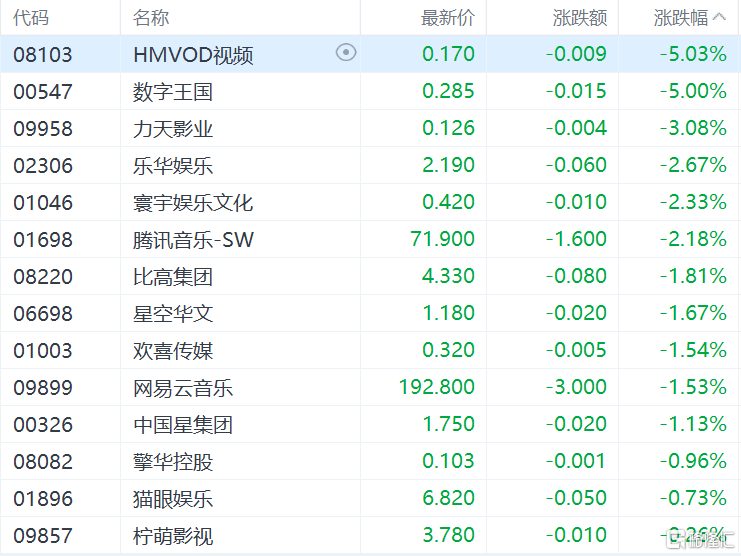Viewport: 741px width, 556px height.
Task: Open 寰宇娱乐文化 stock details
Action: (x=193, y=202)
